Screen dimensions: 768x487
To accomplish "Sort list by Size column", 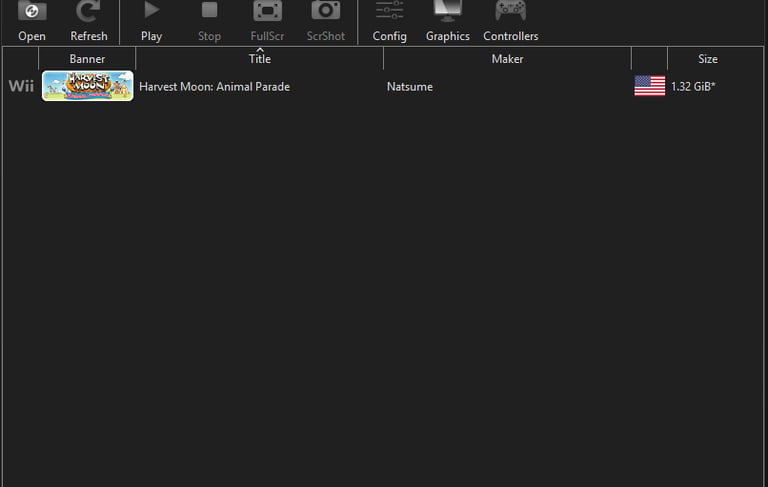I will pos(708,59).
